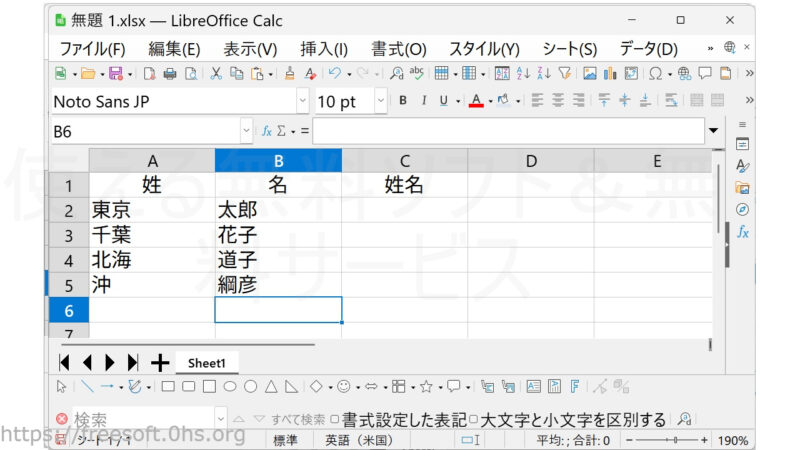Open the Navigator from the sidebar
The image size is (800, 450).
coord(742,209)
